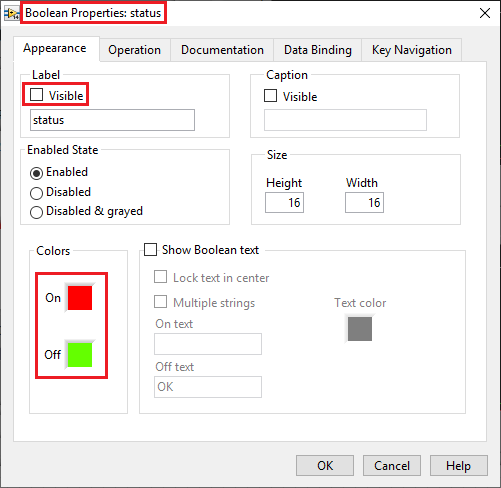The image size is (501, 488).
Task: Focus the Width value field
Action: click(364, 202)
